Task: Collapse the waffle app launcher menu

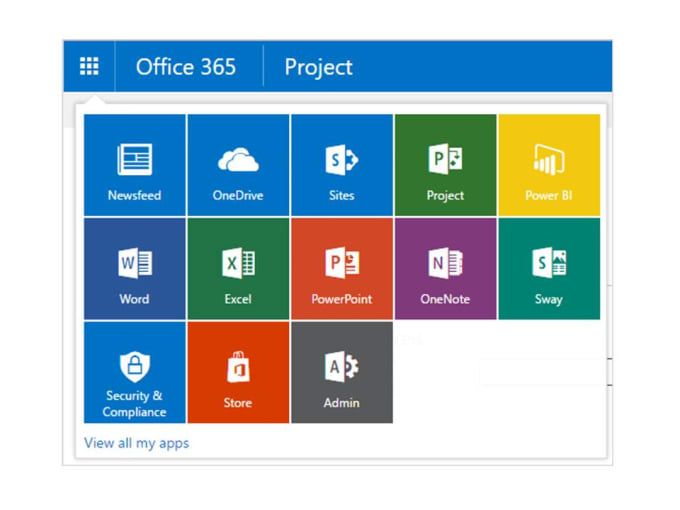Action: coord(89,66)
